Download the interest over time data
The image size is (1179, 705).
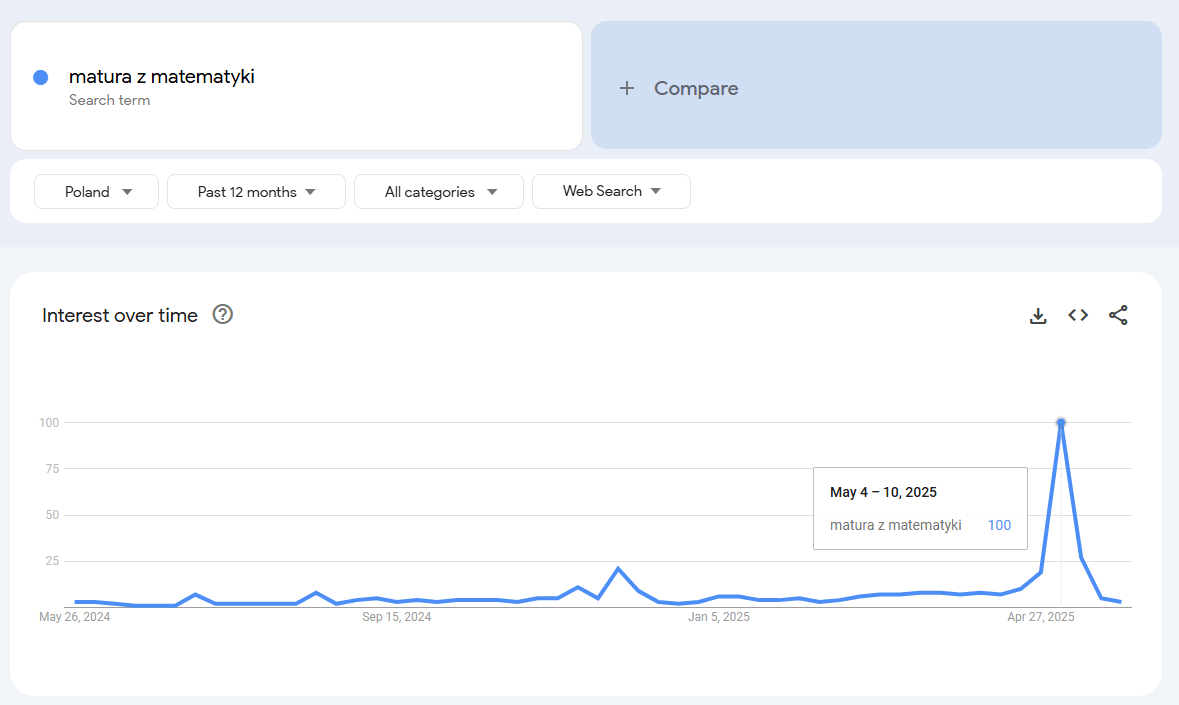(x=1038, y=316)
